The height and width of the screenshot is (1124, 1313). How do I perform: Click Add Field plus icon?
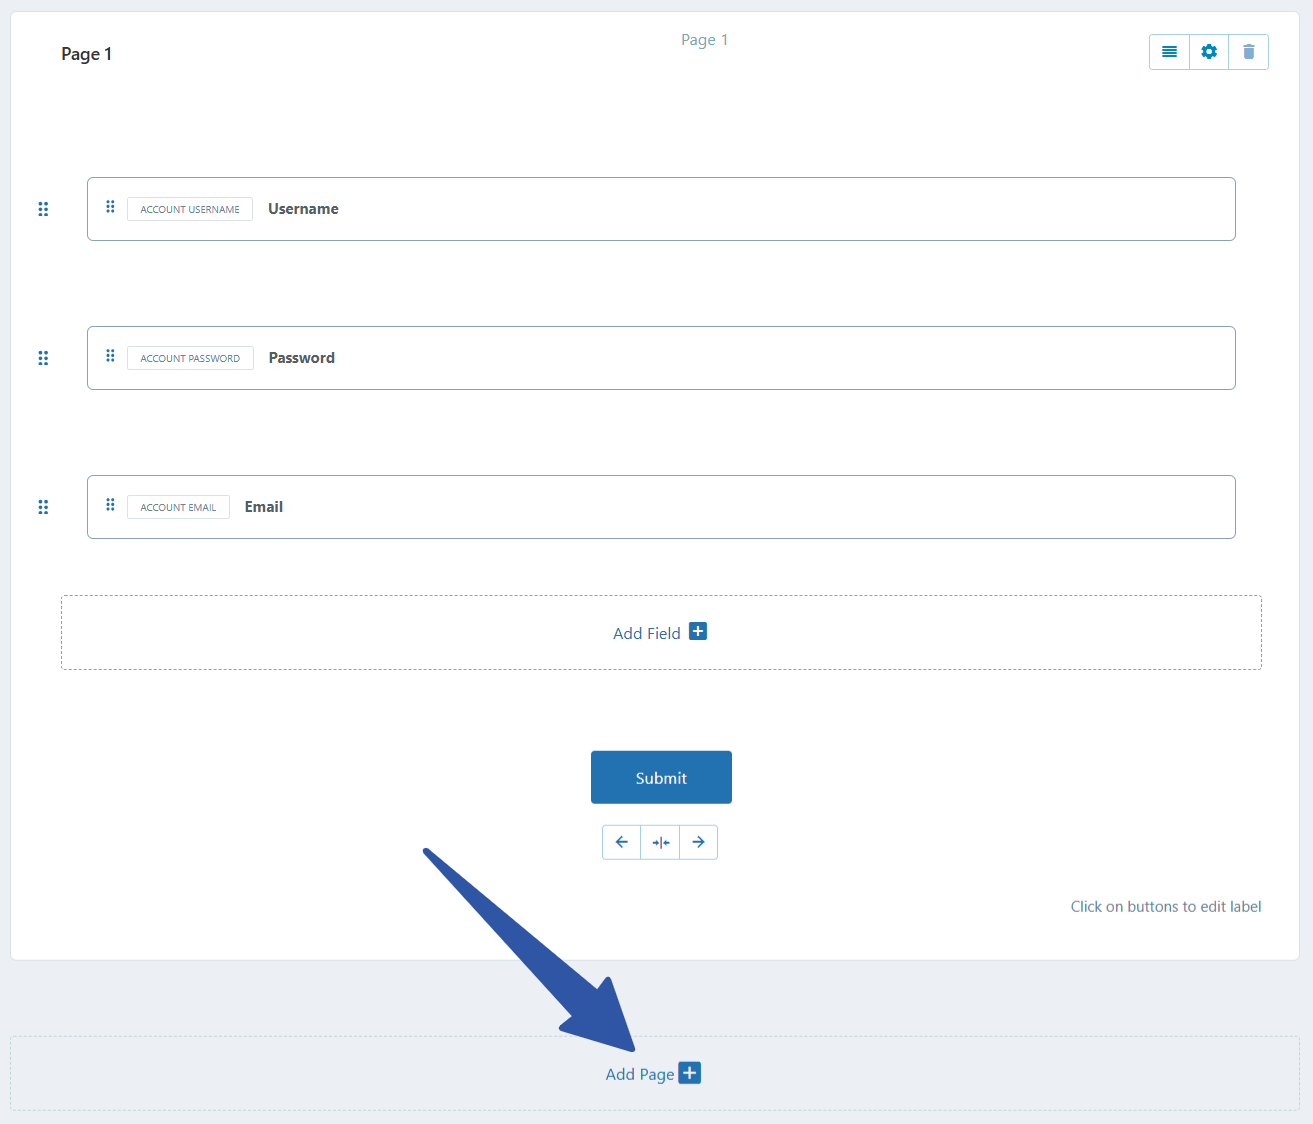point(698,631)
